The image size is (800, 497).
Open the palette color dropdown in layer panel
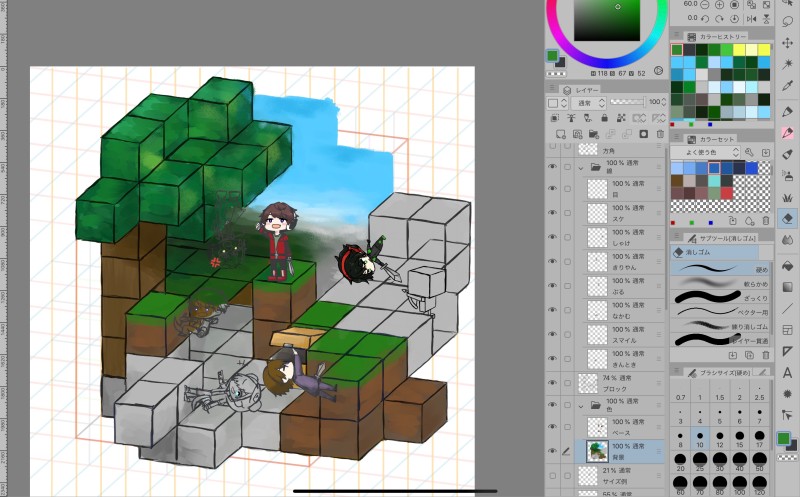[x=557, y=103]
